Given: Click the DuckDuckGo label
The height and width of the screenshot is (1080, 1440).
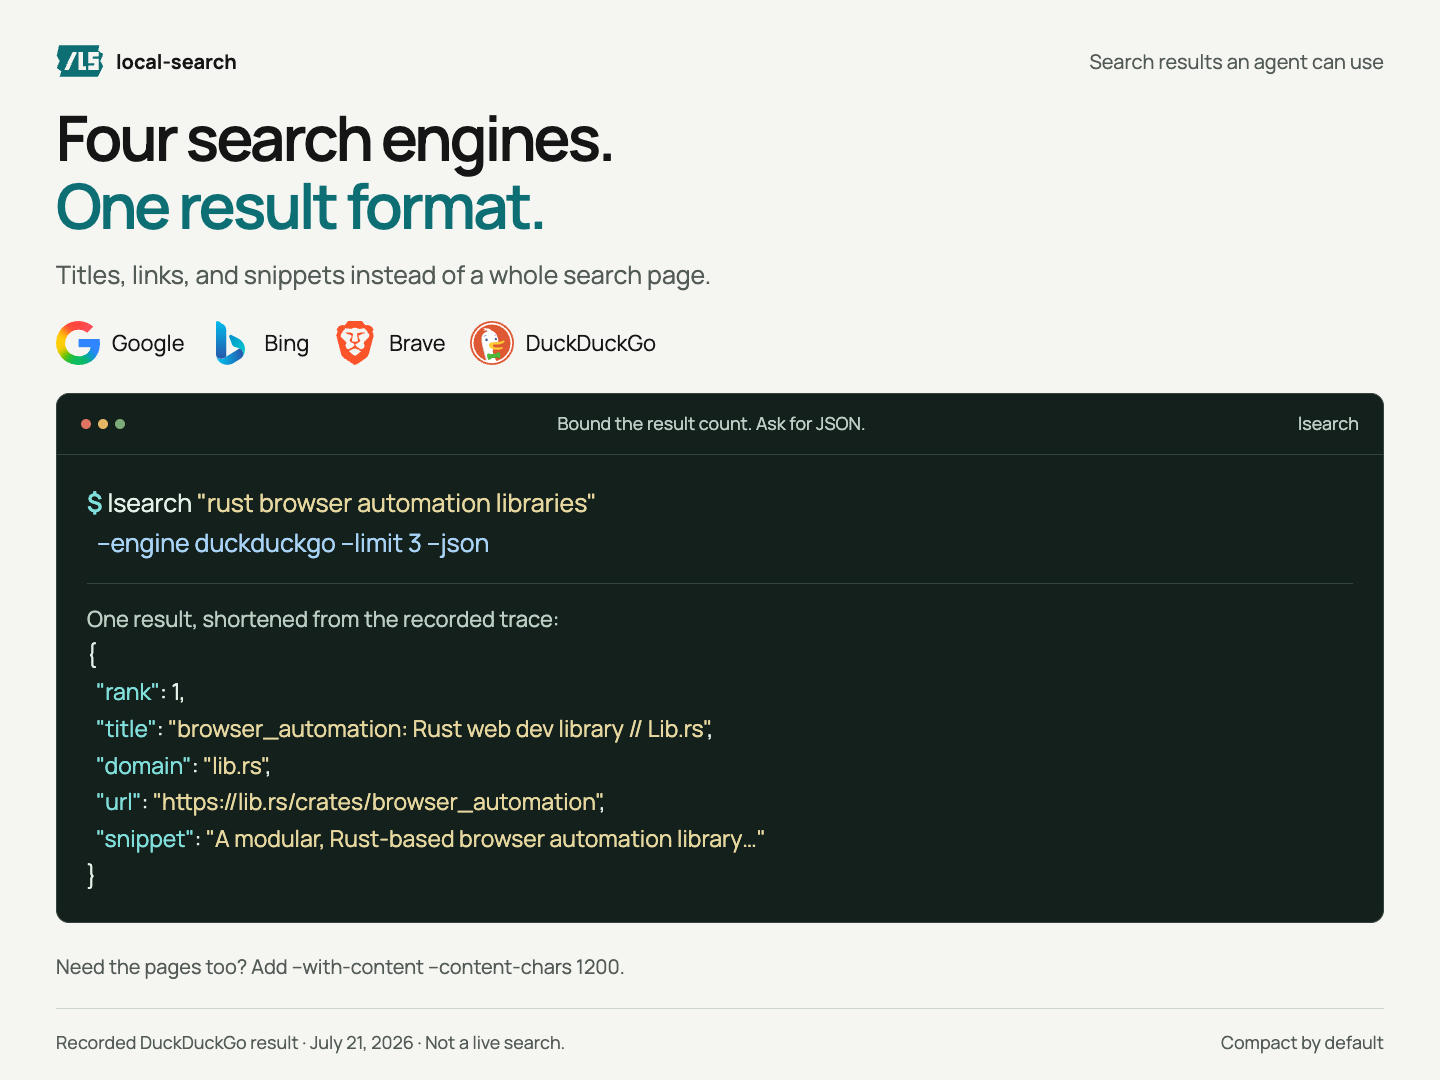Looking at the screenshot, I should point(591,343).
